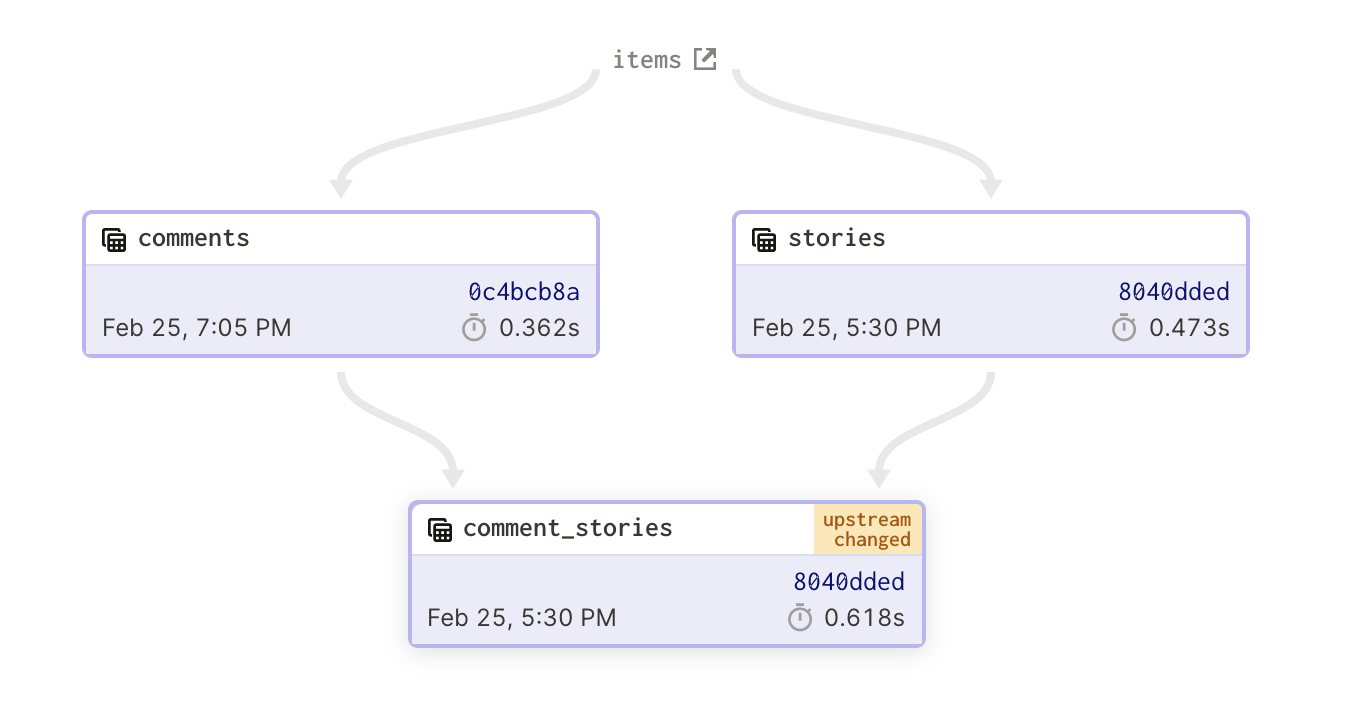Screen dimensions: 1362x704
Task: Click the stopwatch icon next to 0.362s
Action: [474, 327]
